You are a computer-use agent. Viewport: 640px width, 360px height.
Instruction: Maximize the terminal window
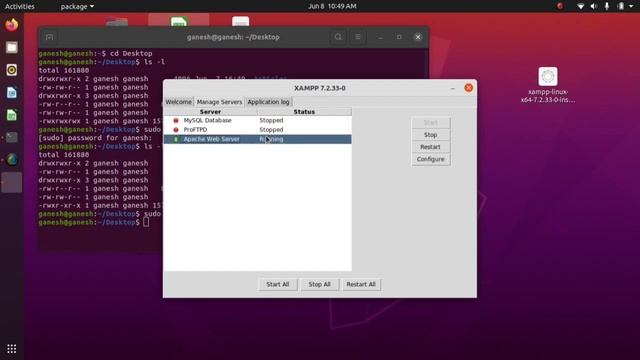pyautogui.click(x=399, y=37)
